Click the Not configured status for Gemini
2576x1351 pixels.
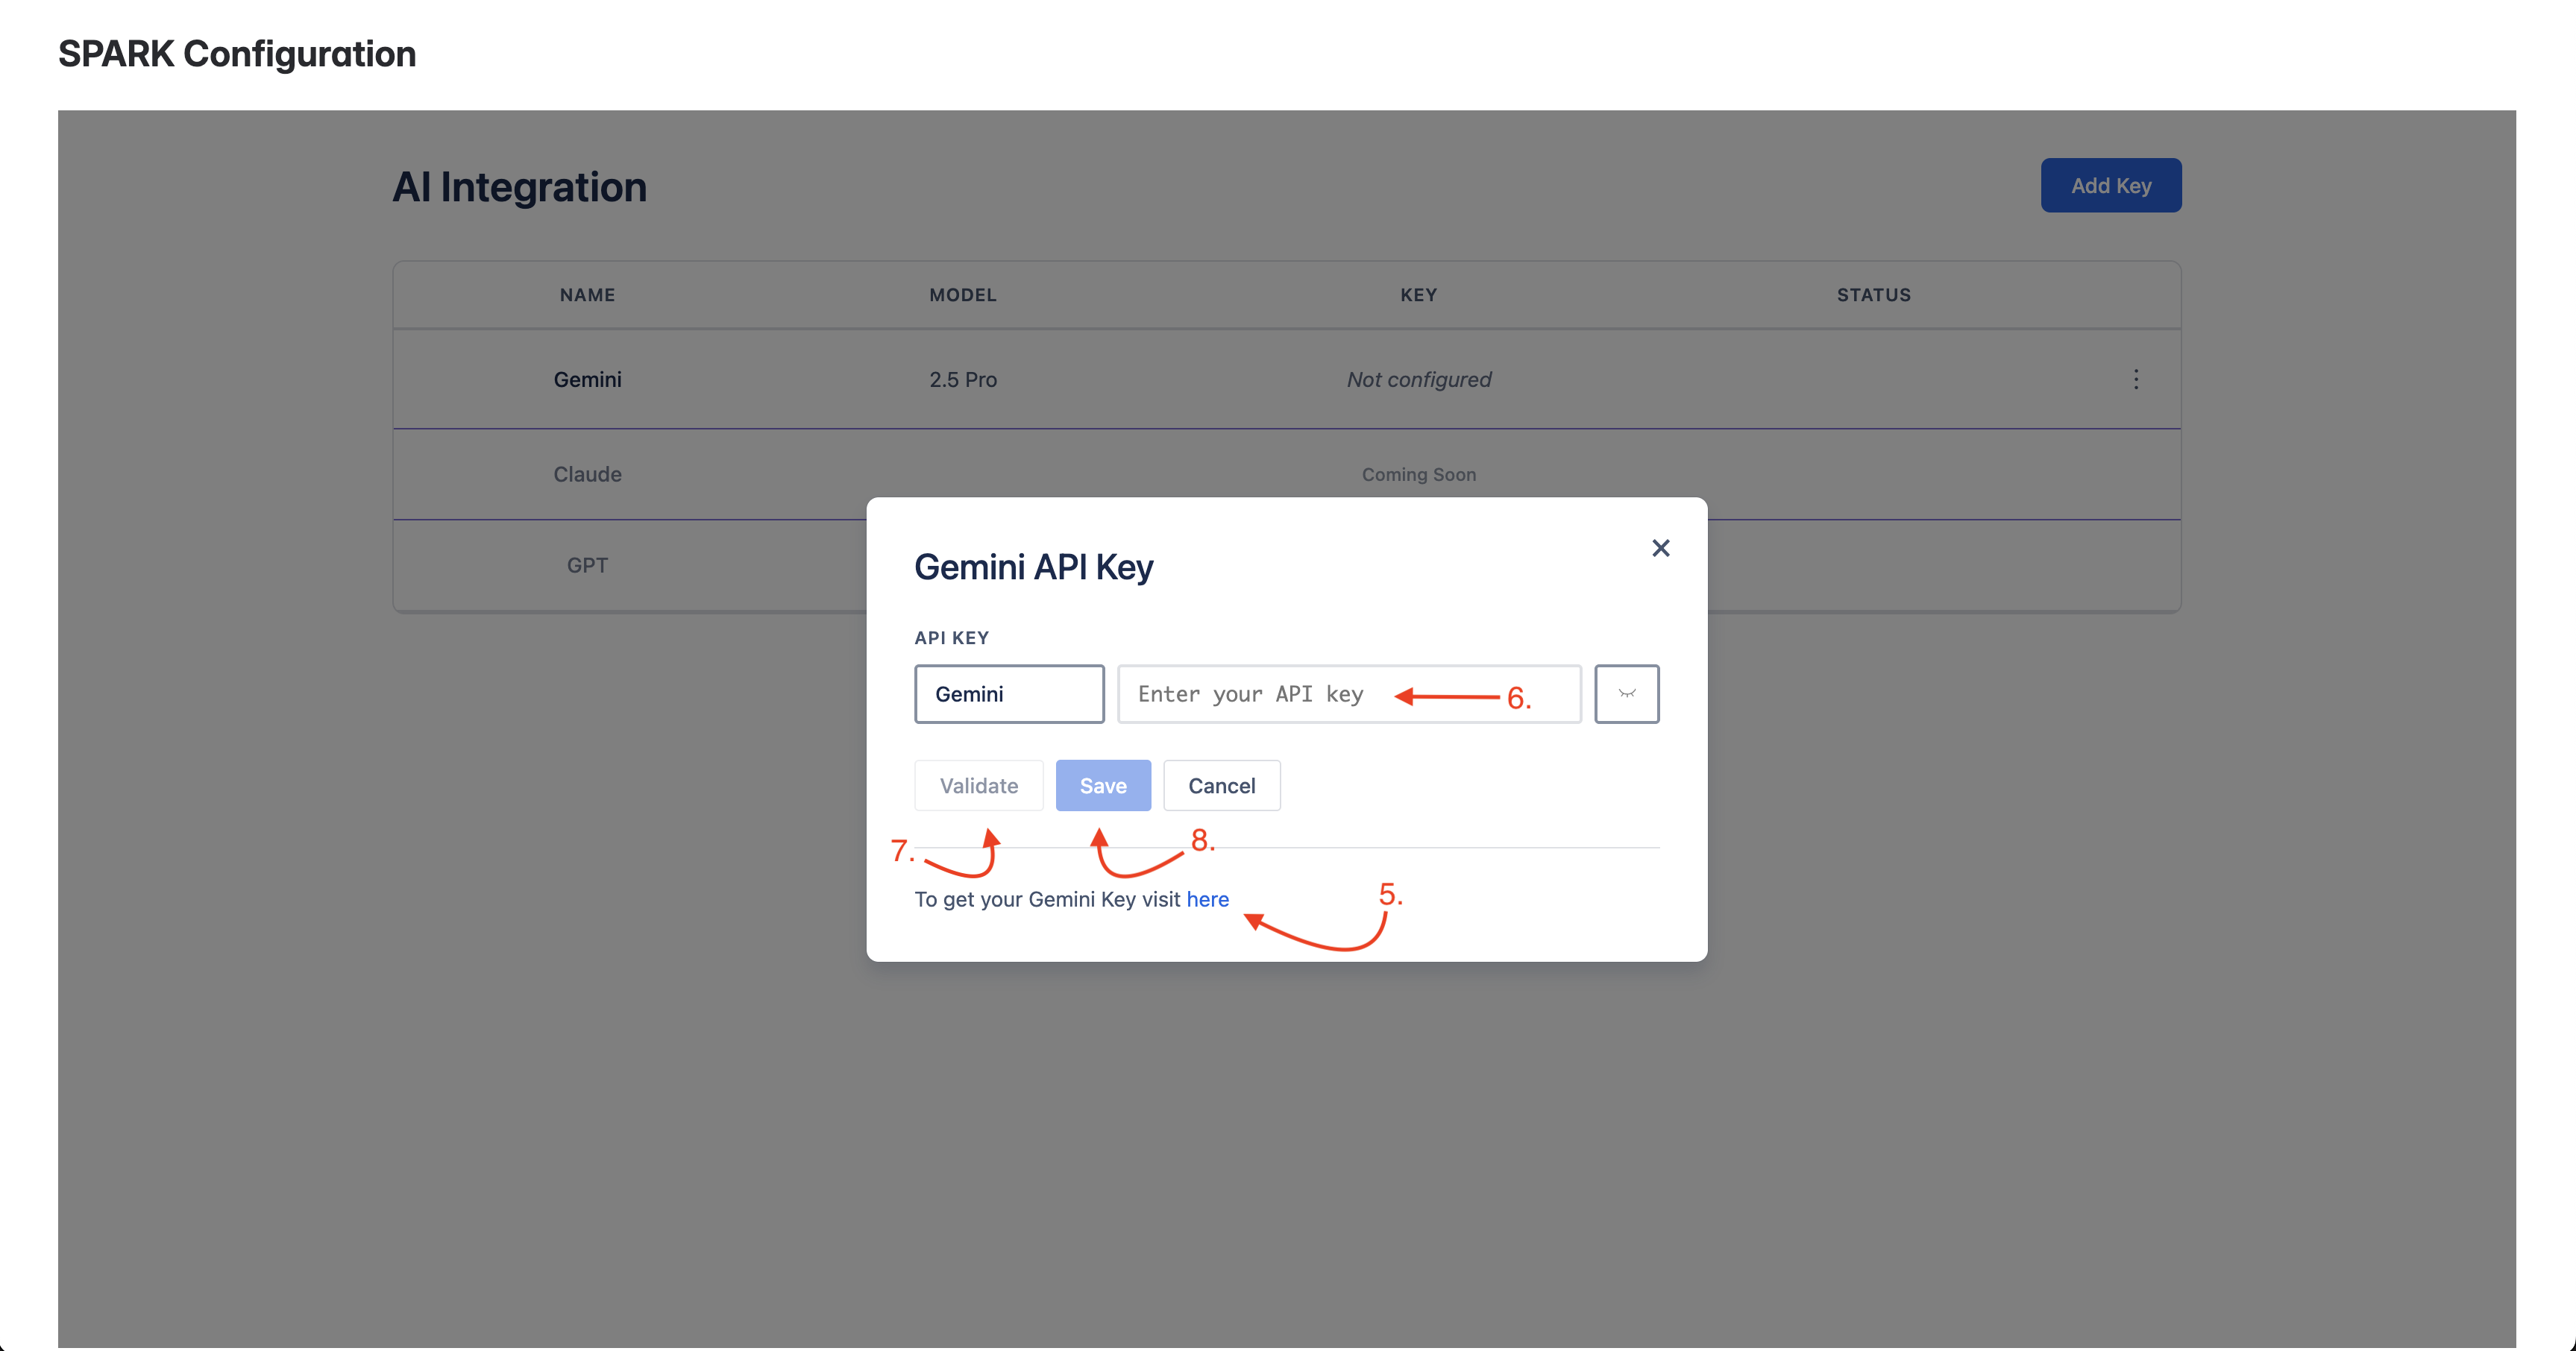coord(1418,379)
